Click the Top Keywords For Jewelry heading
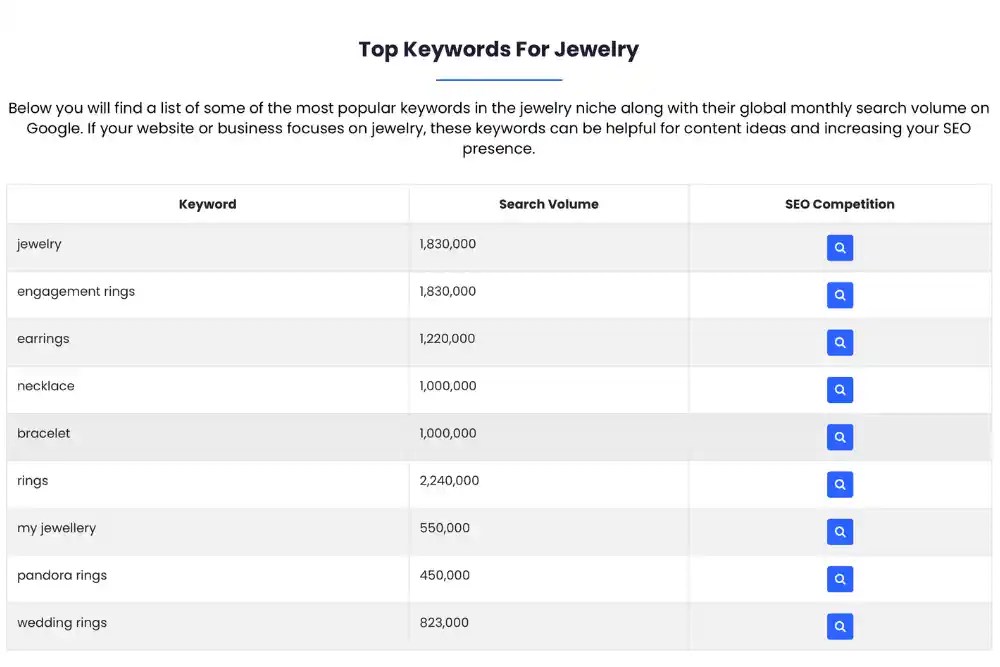 coord(498,49)
